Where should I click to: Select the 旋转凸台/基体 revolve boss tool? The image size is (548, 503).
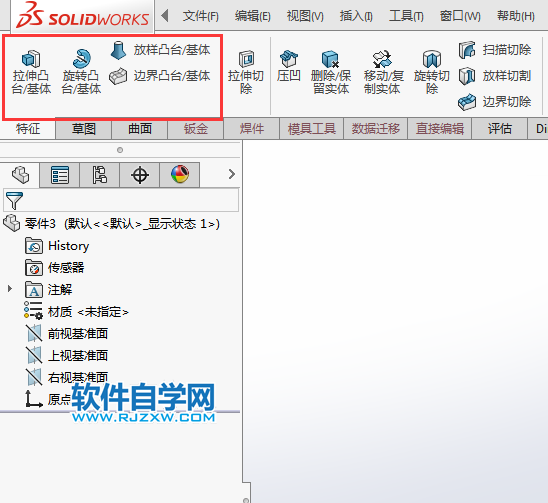pyautogui.click(x=81, y=72)
